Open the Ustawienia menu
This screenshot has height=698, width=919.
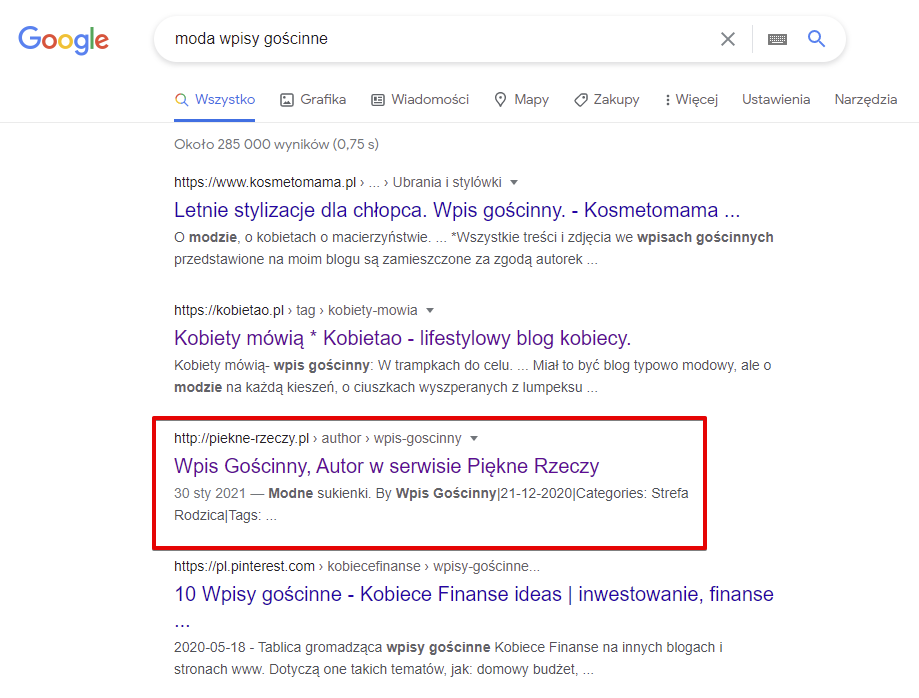point(776,100)
